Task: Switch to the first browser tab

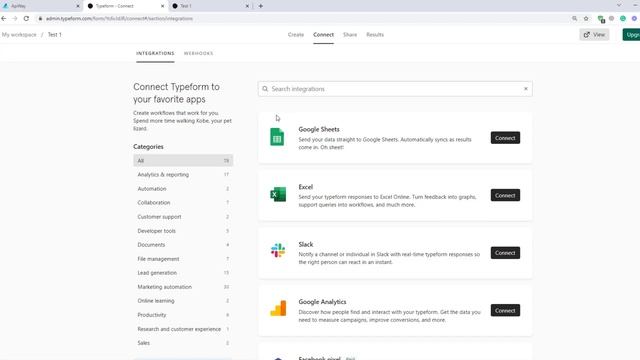Action: coord(41,6)
